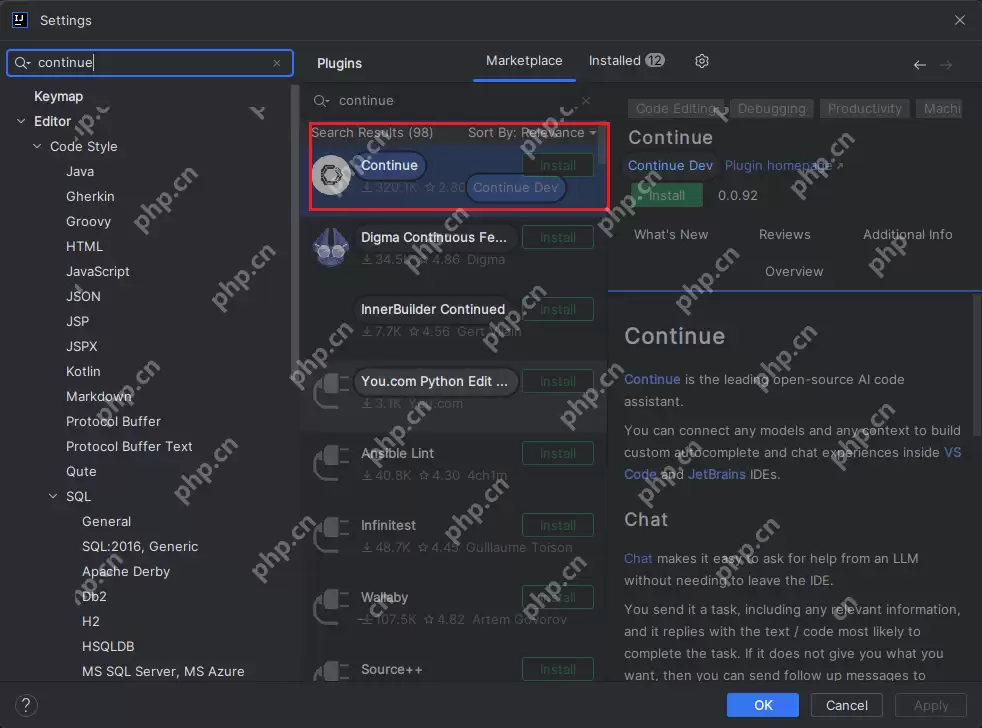
Task: Click the Ansible Lint plugin icon
Action: point(330,463)
